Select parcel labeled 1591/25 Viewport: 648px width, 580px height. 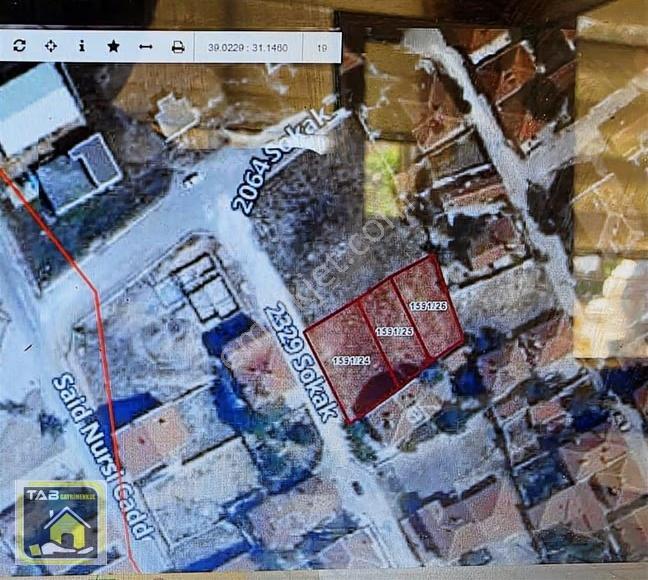pyautogui.click(x=394, y=331)
